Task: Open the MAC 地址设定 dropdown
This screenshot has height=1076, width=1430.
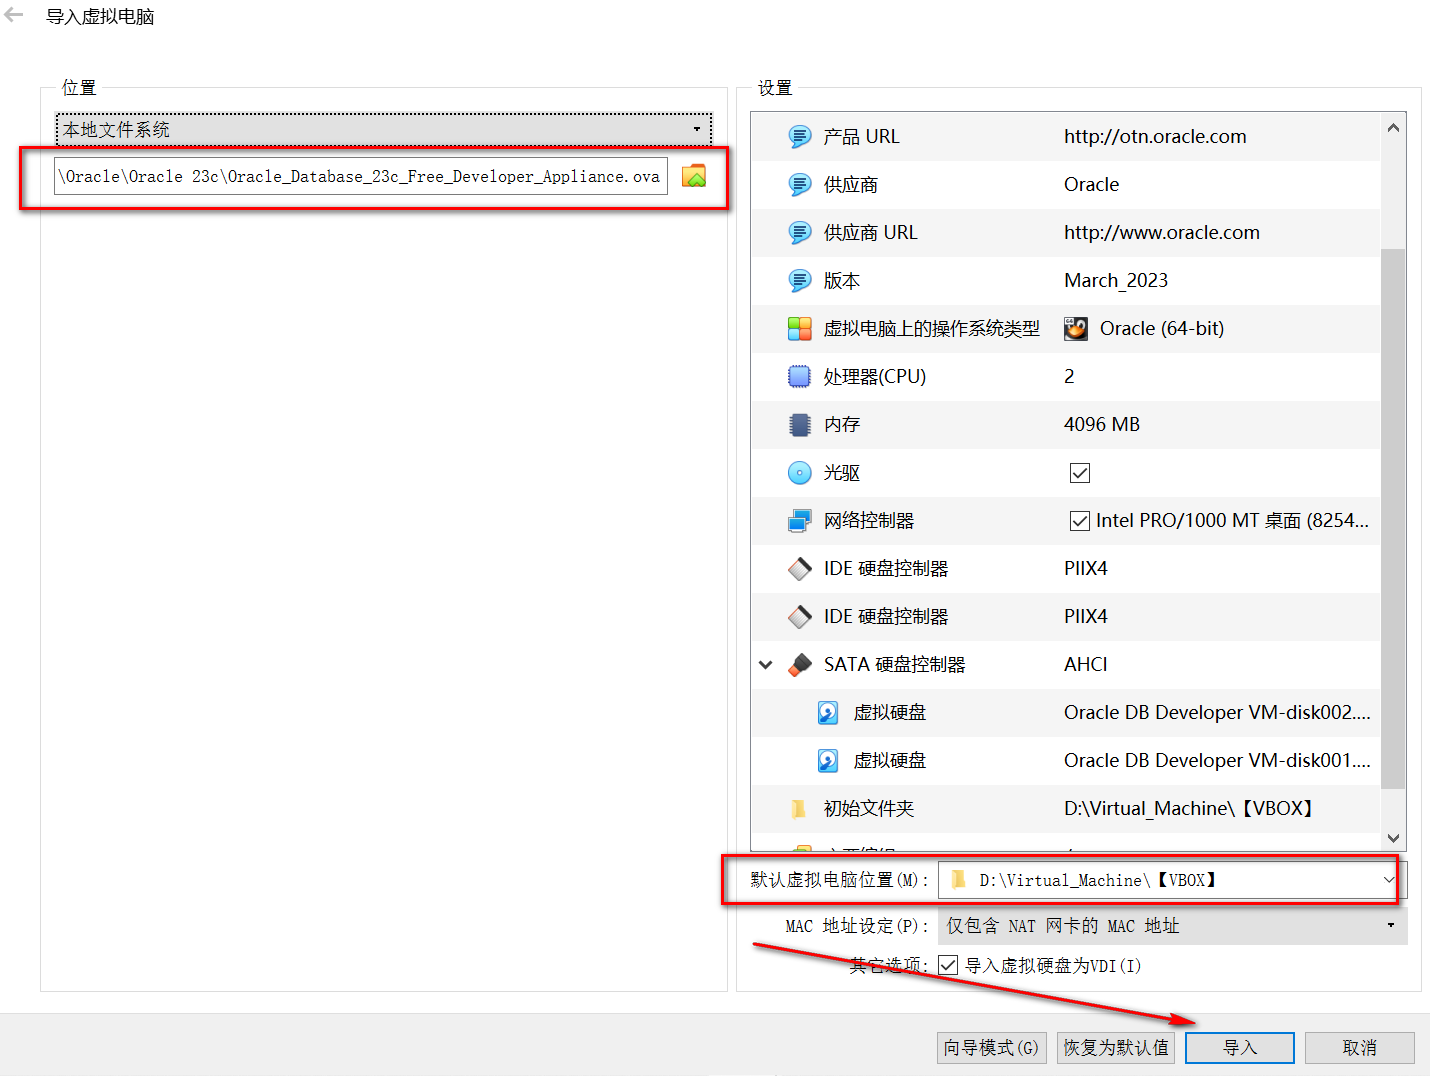Action: (1172, 926)
